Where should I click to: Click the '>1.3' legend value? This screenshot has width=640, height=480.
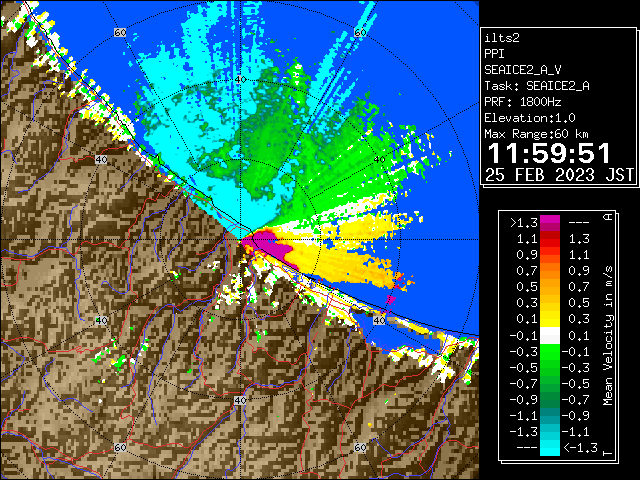pyautogui.click(x=523, y=223)
